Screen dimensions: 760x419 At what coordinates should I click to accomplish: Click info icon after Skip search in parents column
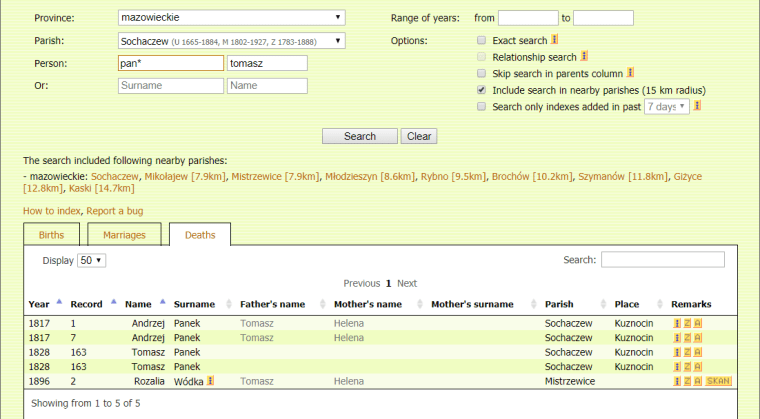tap(631, 73)
